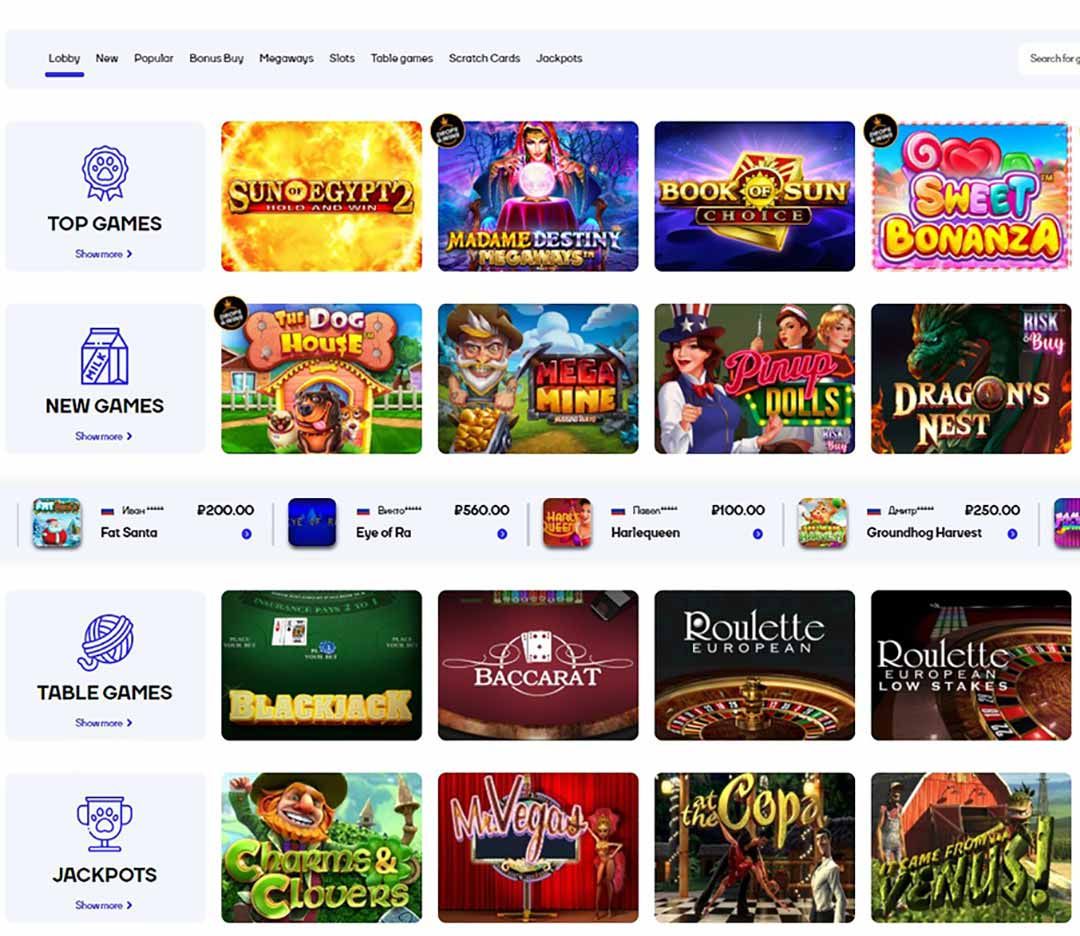Click the Groundhog Harvest winner game icon
The width and height of the screenshot is (1080, 936).
coord(822,523)
